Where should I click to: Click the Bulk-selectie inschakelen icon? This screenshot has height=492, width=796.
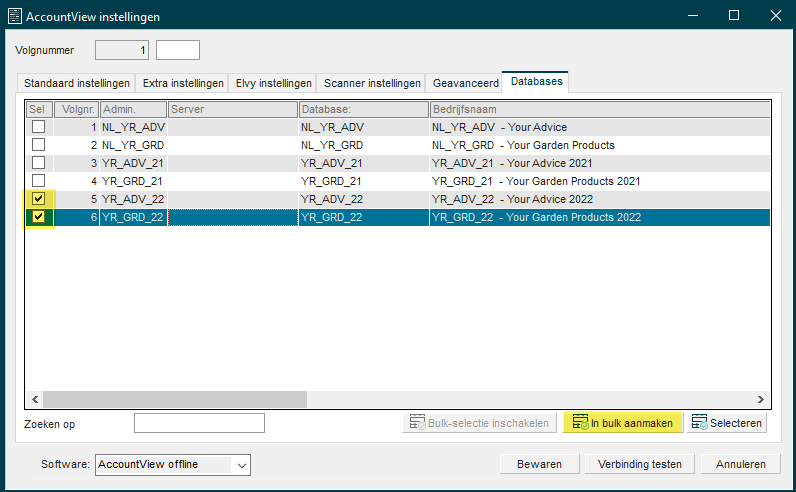click(x=417, y=422)
